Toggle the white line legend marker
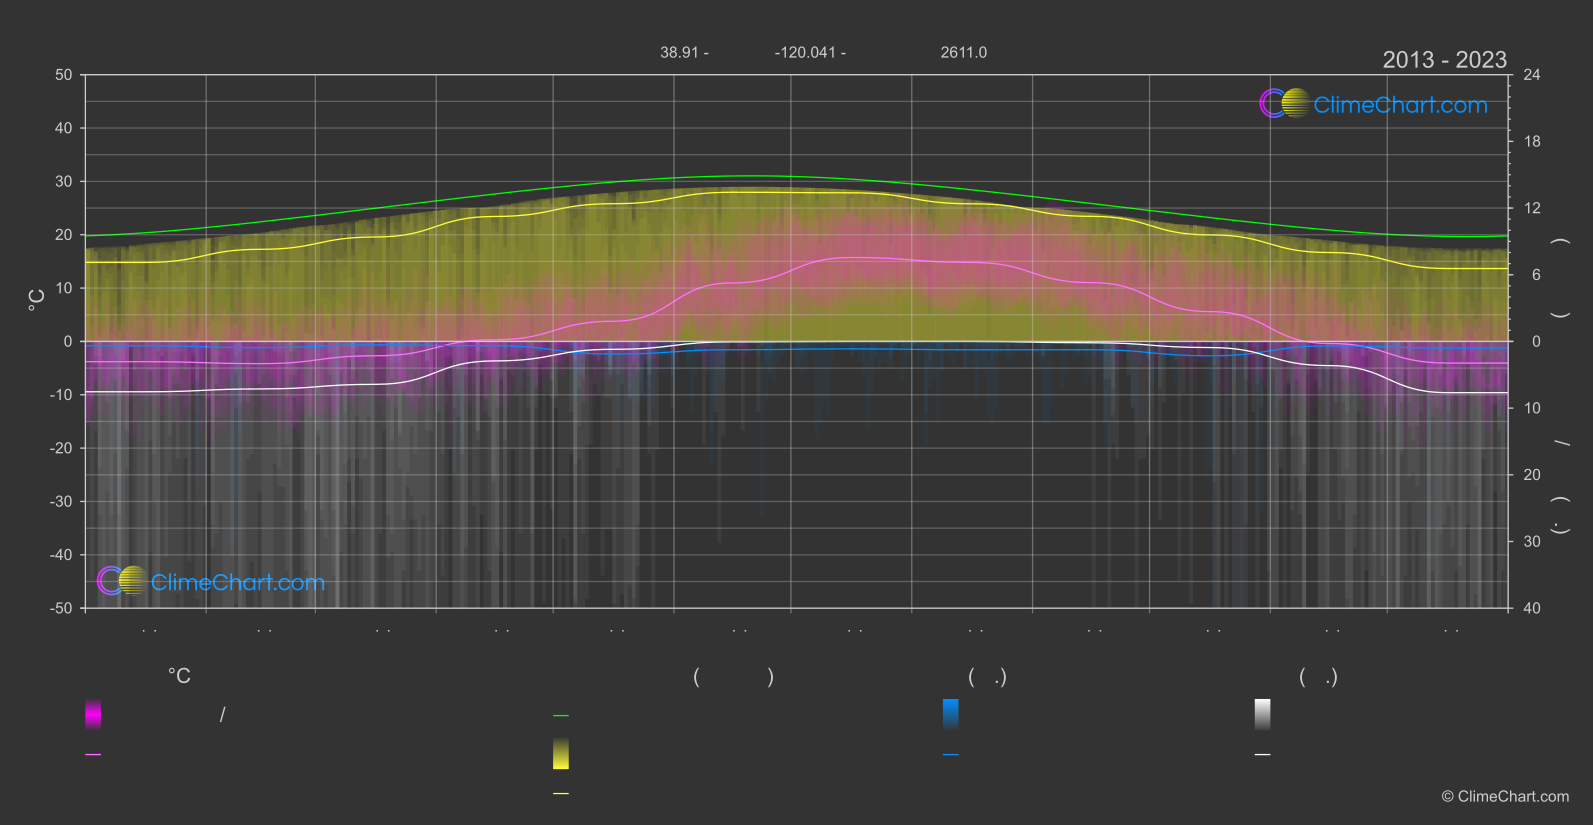Image resolution: width=1593 pixels, height=825 pixels. pos(1263,755)
